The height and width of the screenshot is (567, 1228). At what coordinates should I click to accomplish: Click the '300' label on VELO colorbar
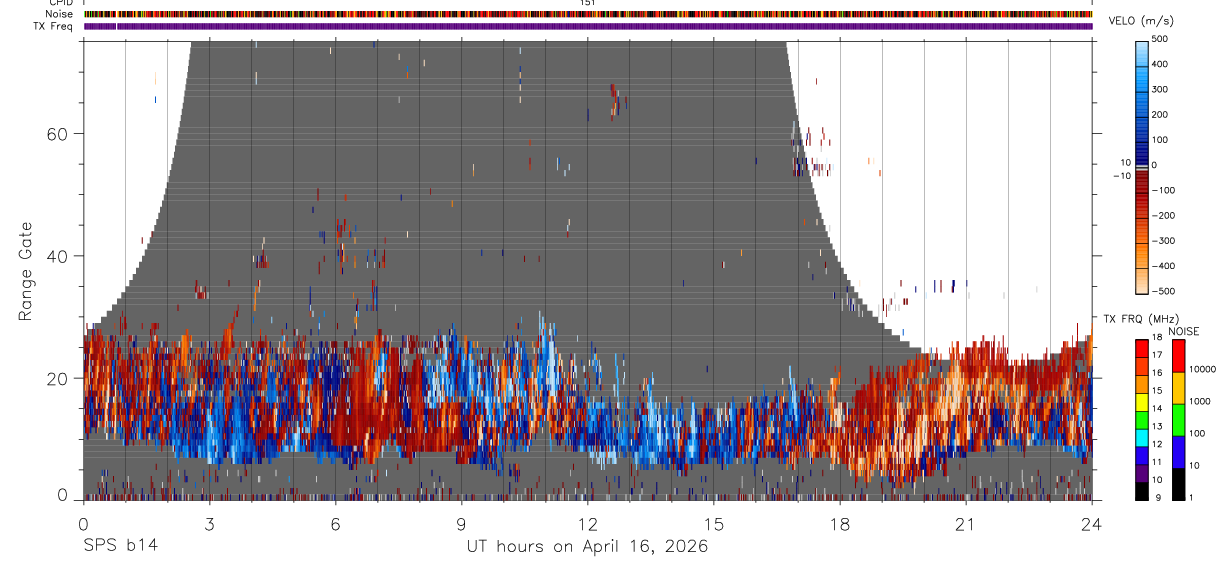coord(1162,89)
